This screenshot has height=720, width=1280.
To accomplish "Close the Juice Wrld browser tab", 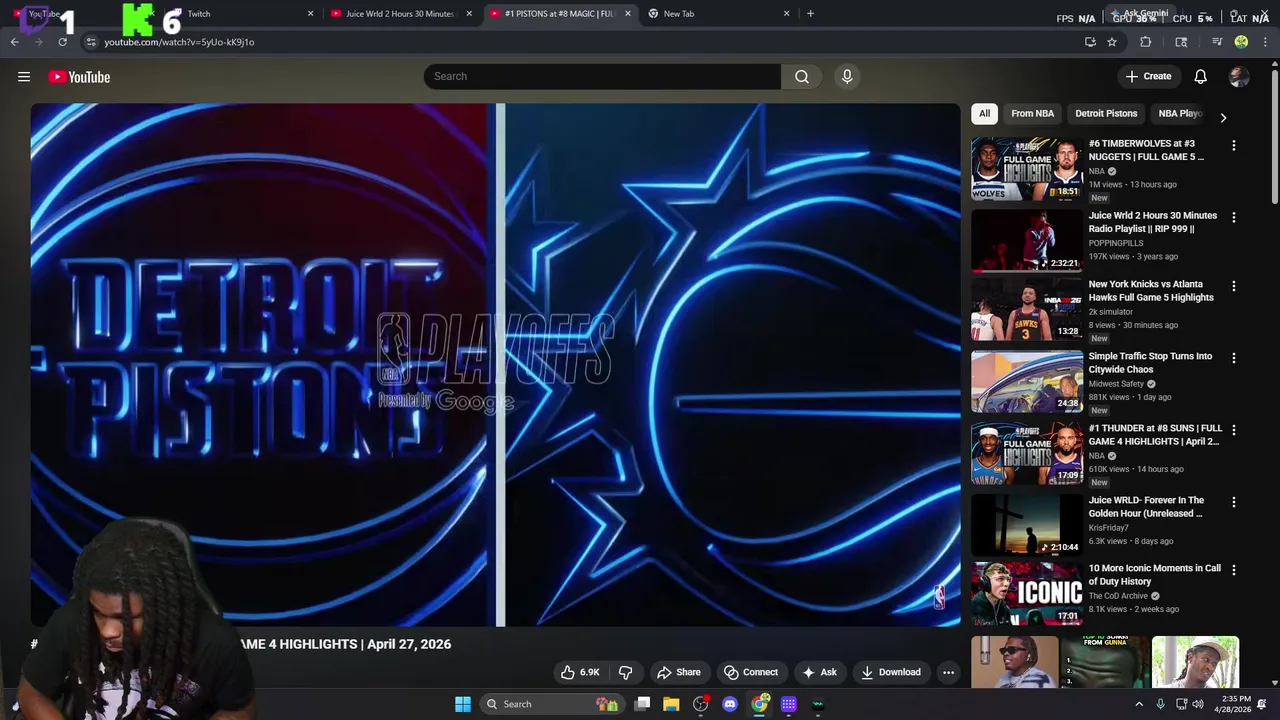I will coord(469,14).
